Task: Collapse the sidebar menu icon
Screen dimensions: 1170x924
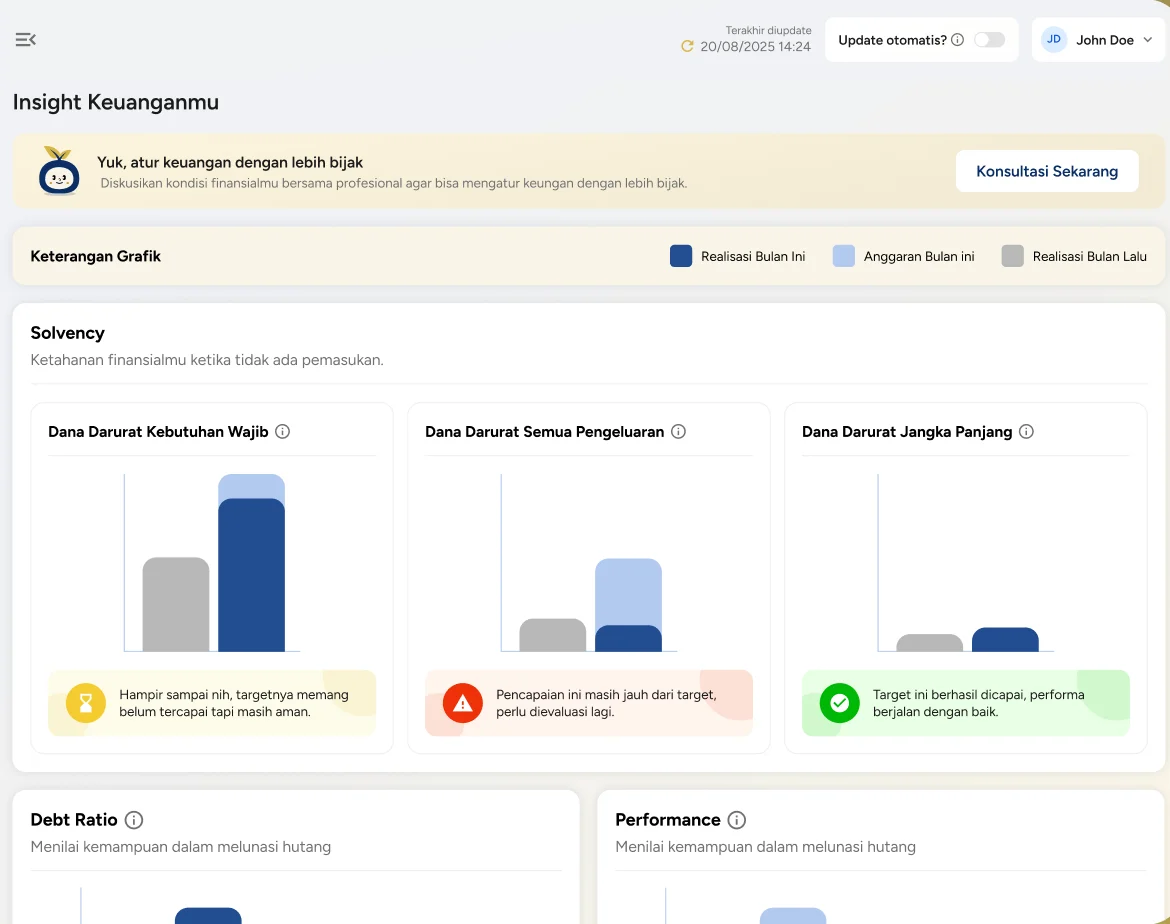Action: point(25,40)
